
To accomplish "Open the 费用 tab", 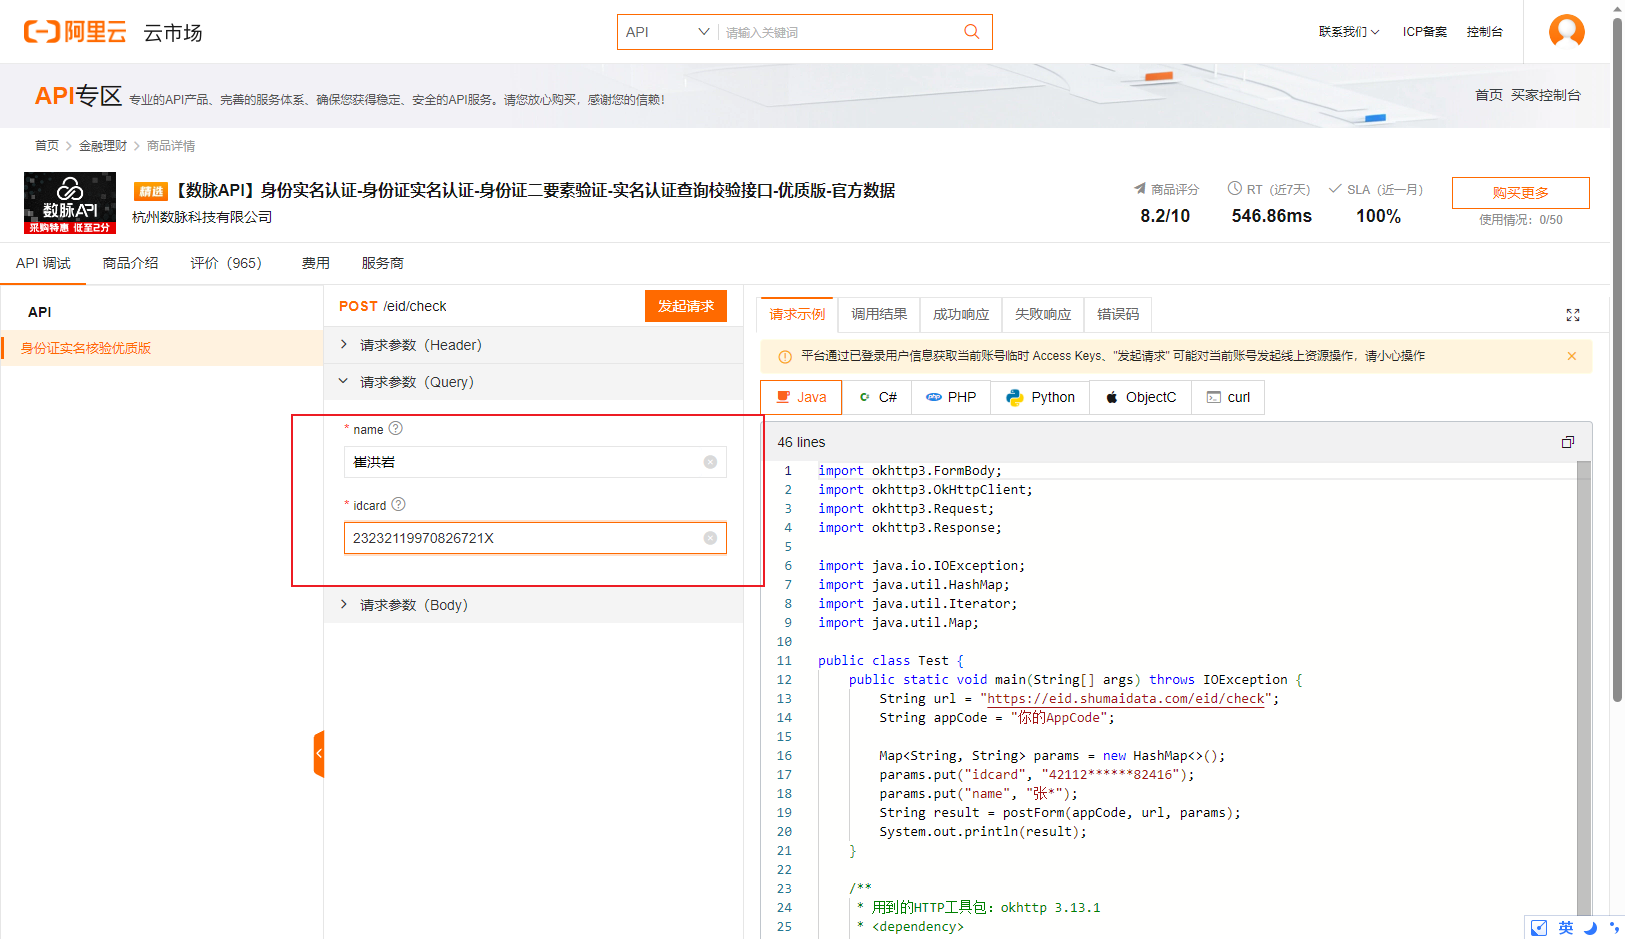I will tap(316, 263).
